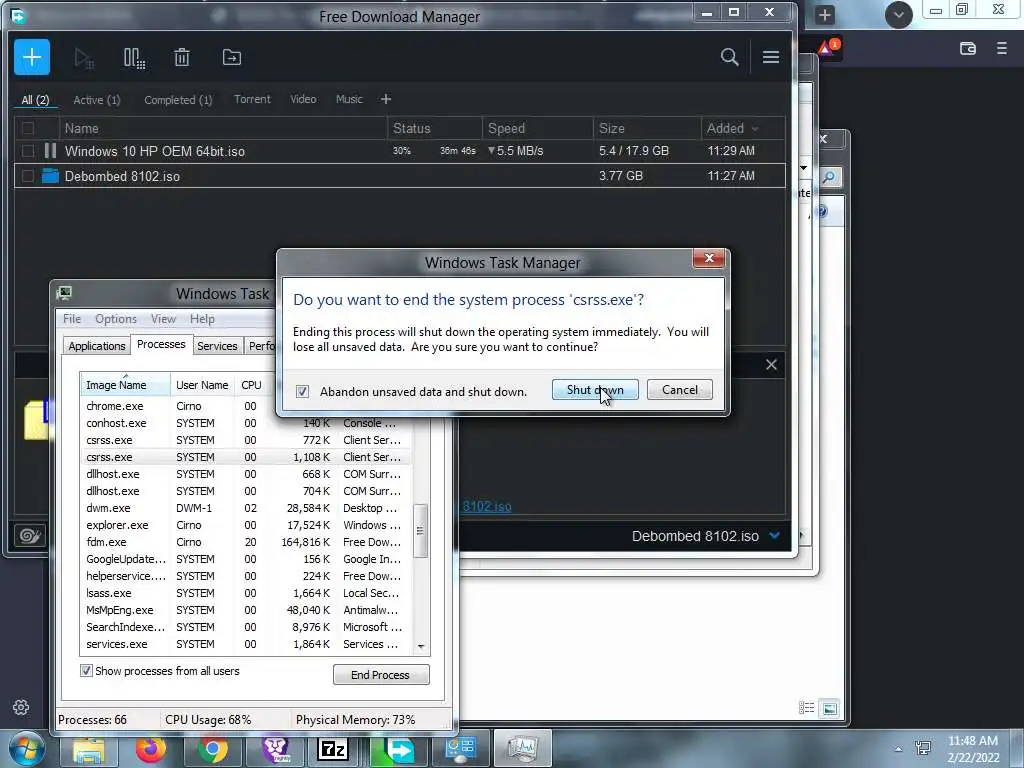
Task: Open Free Download Manager taskbar icon
Action: 399,750
